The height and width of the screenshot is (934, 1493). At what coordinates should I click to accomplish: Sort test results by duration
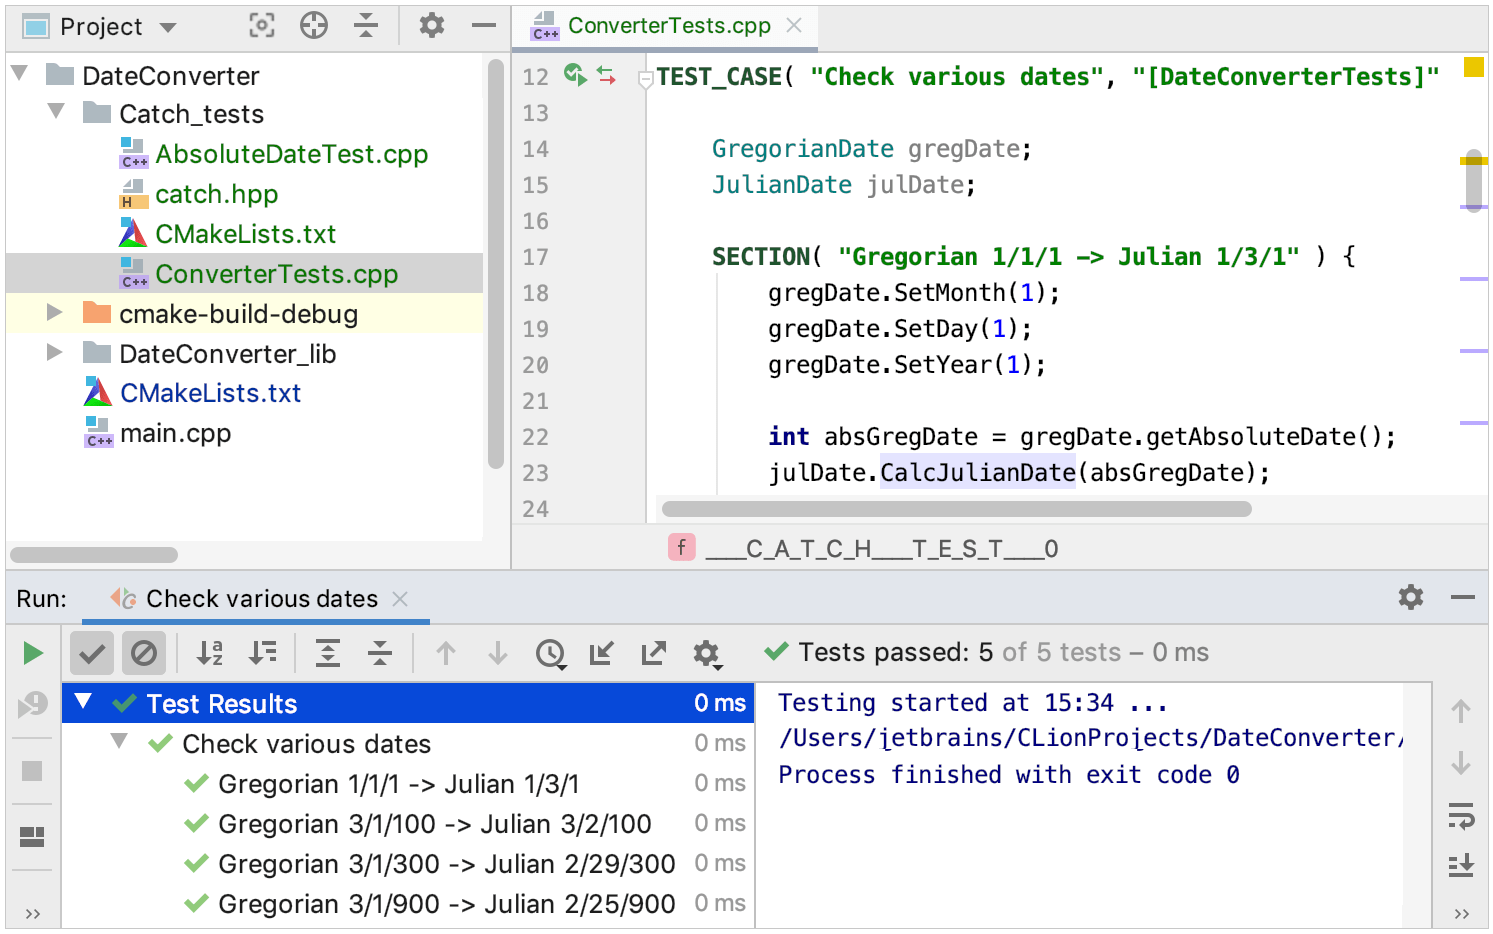pos(263,653)
